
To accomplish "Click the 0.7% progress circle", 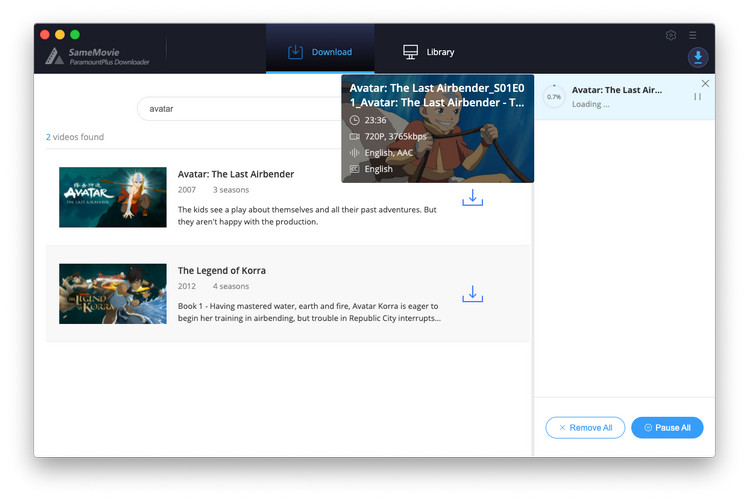I will point(554,96).
